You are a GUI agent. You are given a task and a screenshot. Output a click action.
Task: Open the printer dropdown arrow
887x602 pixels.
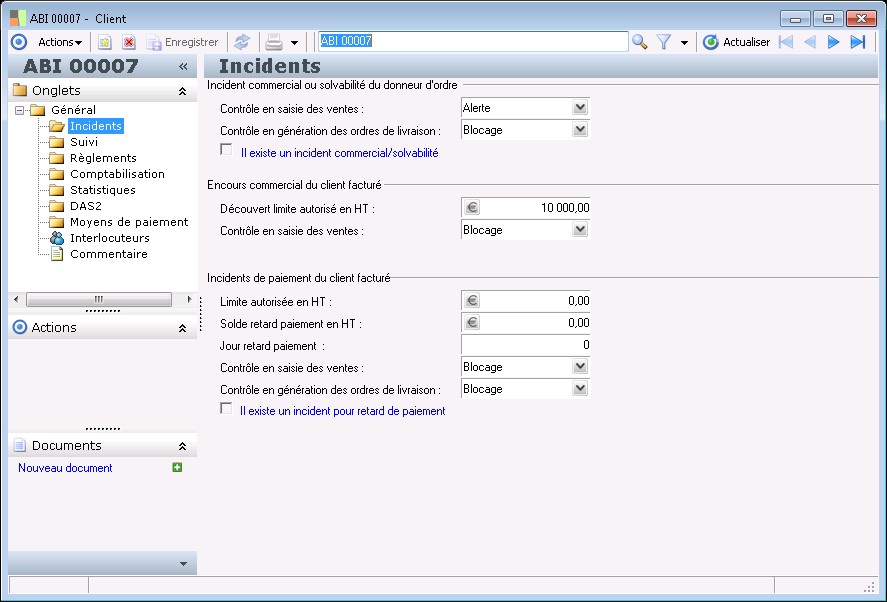(294, 42)
